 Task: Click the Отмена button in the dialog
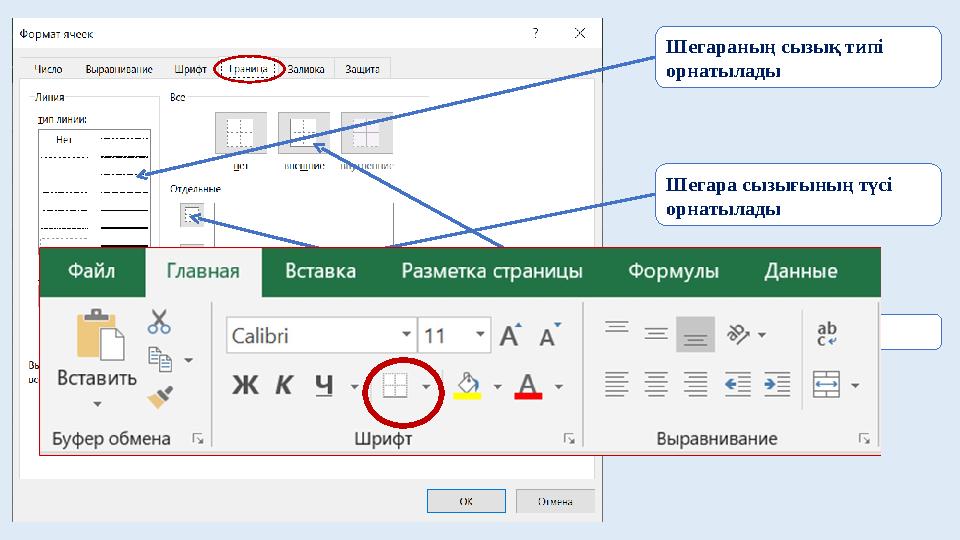coord(555,501)
